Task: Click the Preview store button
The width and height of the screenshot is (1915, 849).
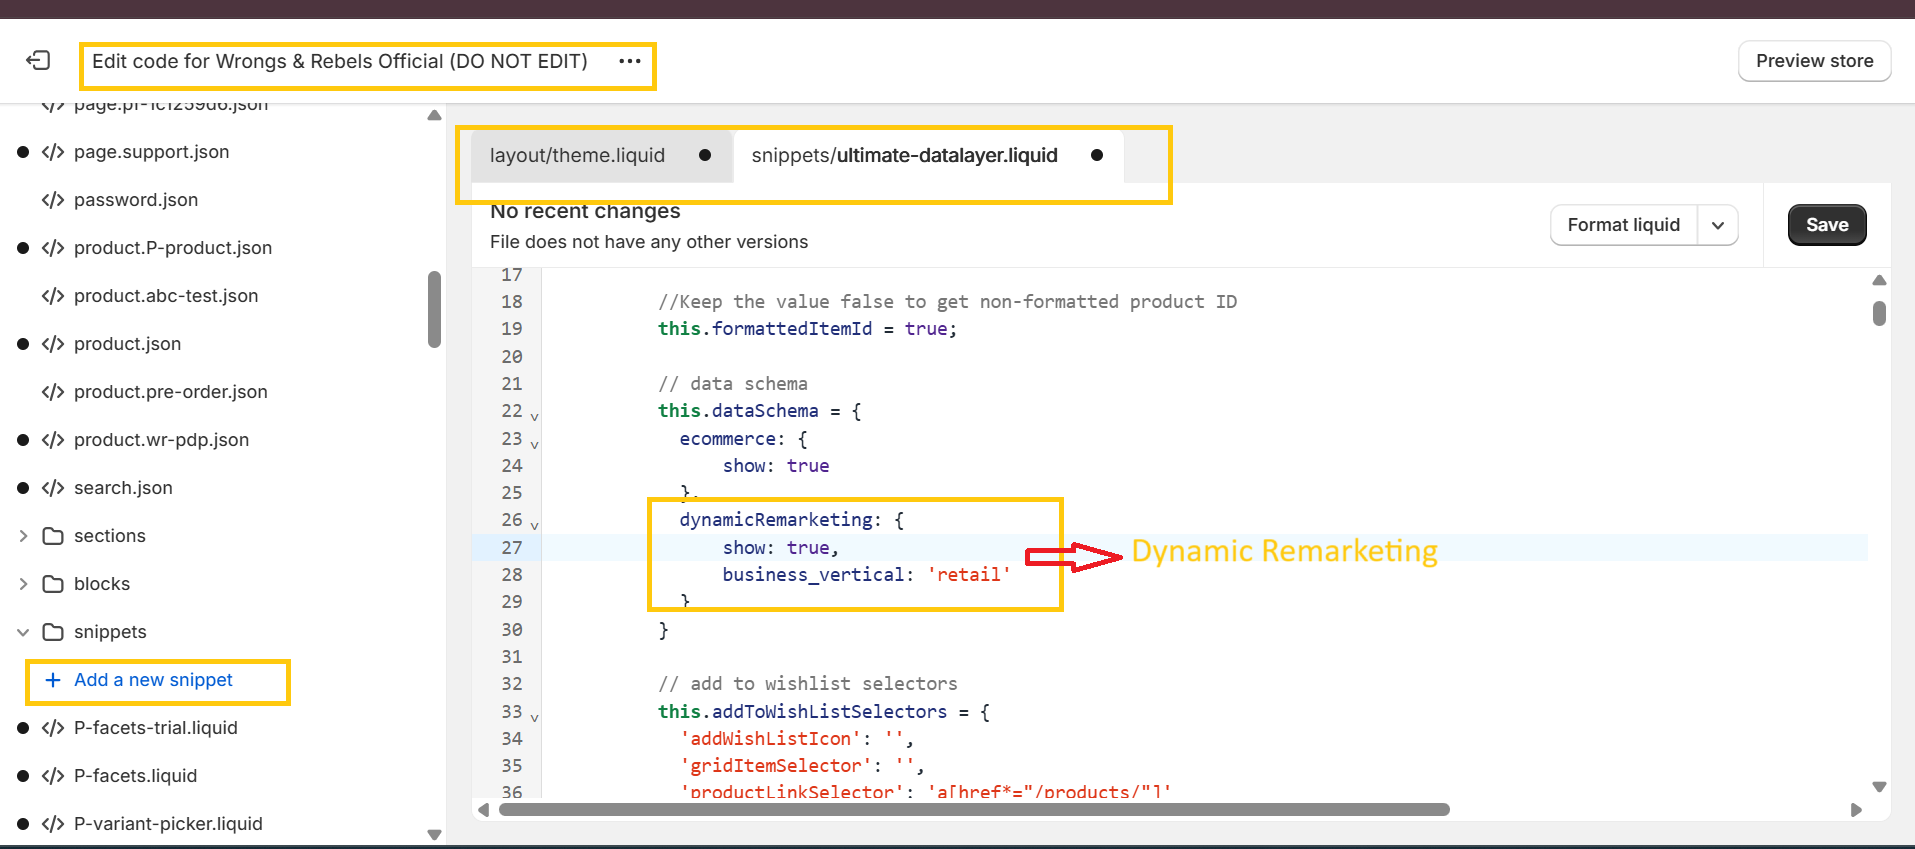Action: point(1814,61)
